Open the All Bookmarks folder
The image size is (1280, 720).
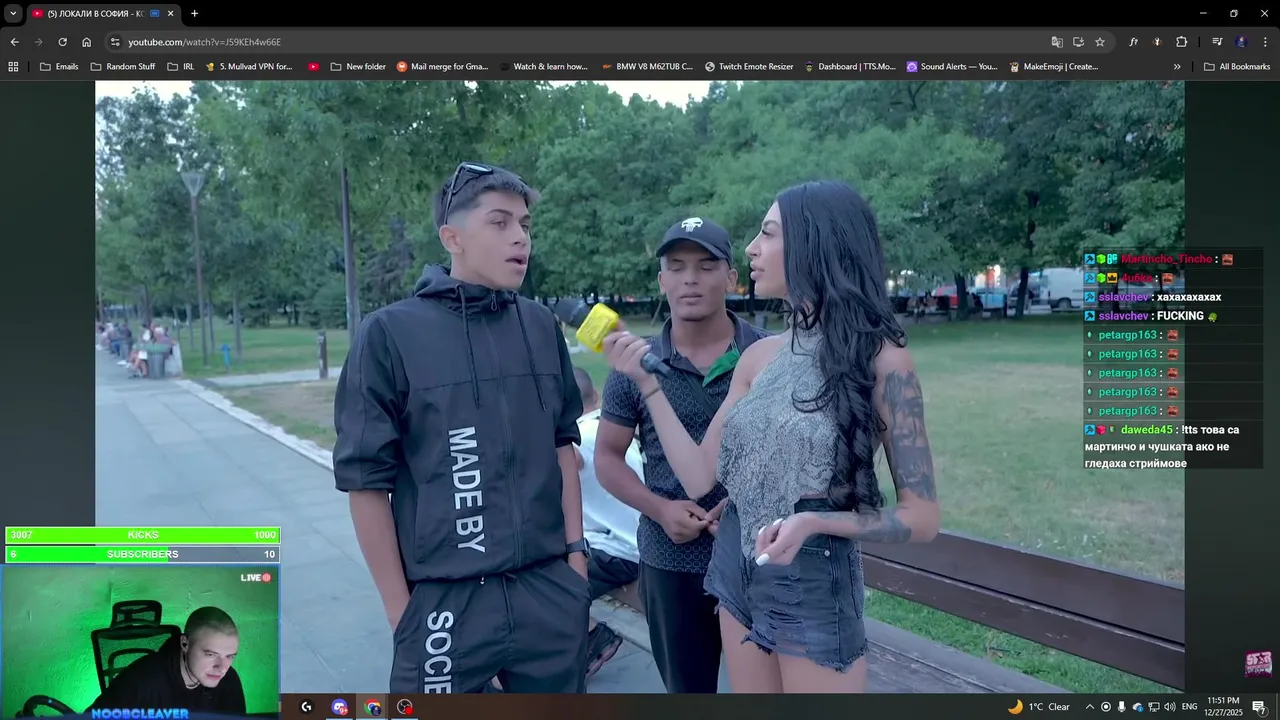click(1237, 67)
